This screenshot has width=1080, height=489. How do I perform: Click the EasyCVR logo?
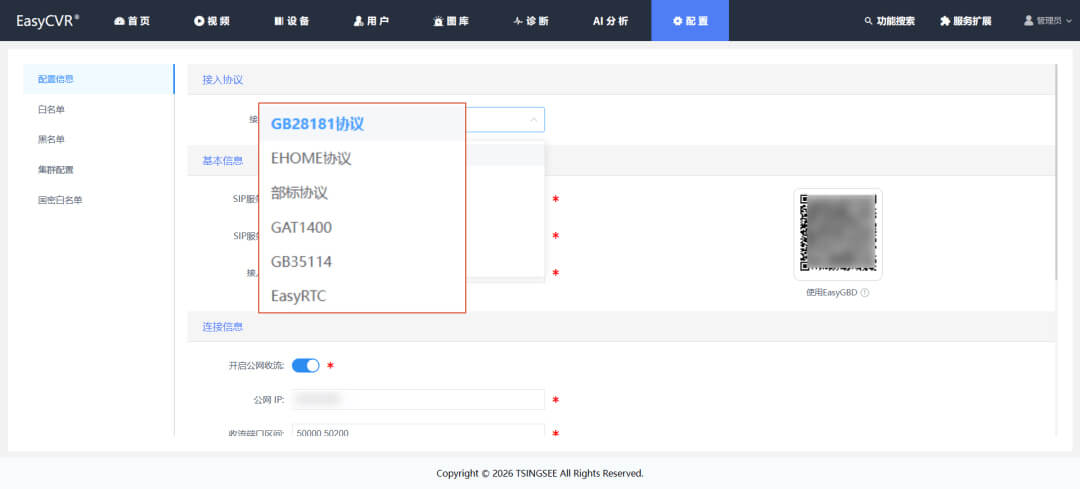(48, 21)
